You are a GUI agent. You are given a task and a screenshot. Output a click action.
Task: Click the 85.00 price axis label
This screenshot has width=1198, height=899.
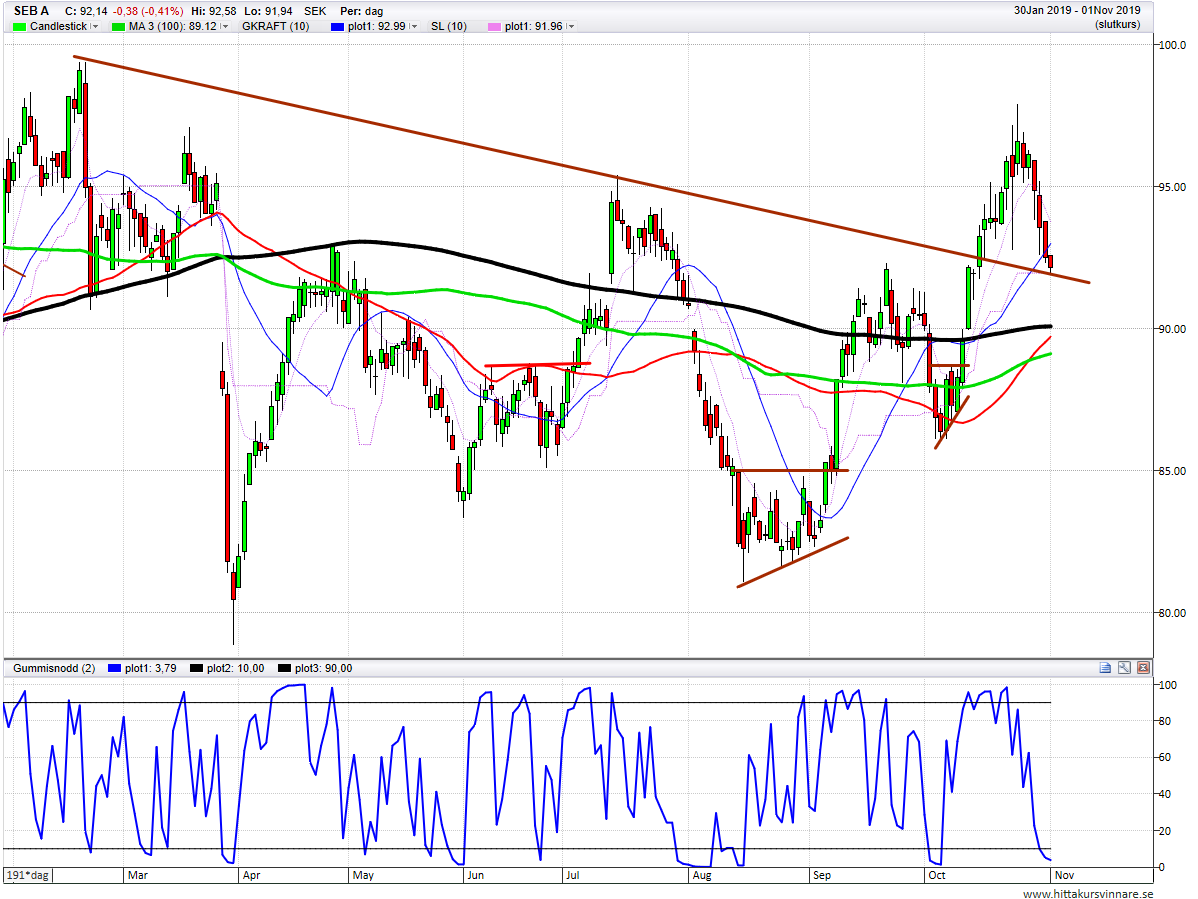1173,471
